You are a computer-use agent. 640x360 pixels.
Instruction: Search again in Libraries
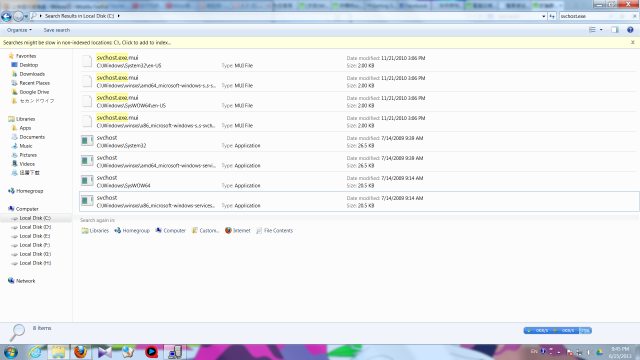[x=95, y=231]
